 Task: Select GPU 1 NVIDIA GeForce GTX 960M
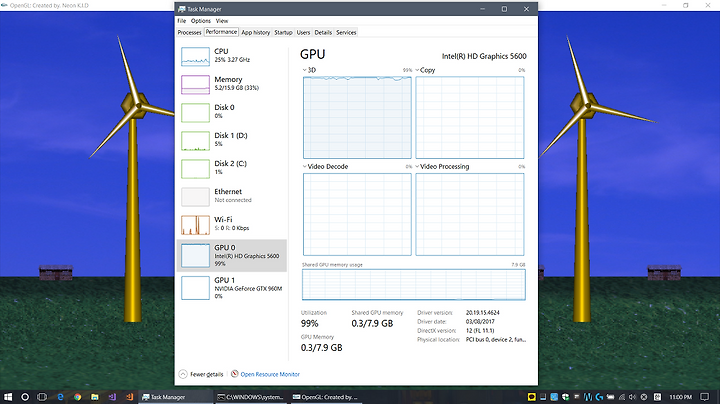click(x=232, y=288)
